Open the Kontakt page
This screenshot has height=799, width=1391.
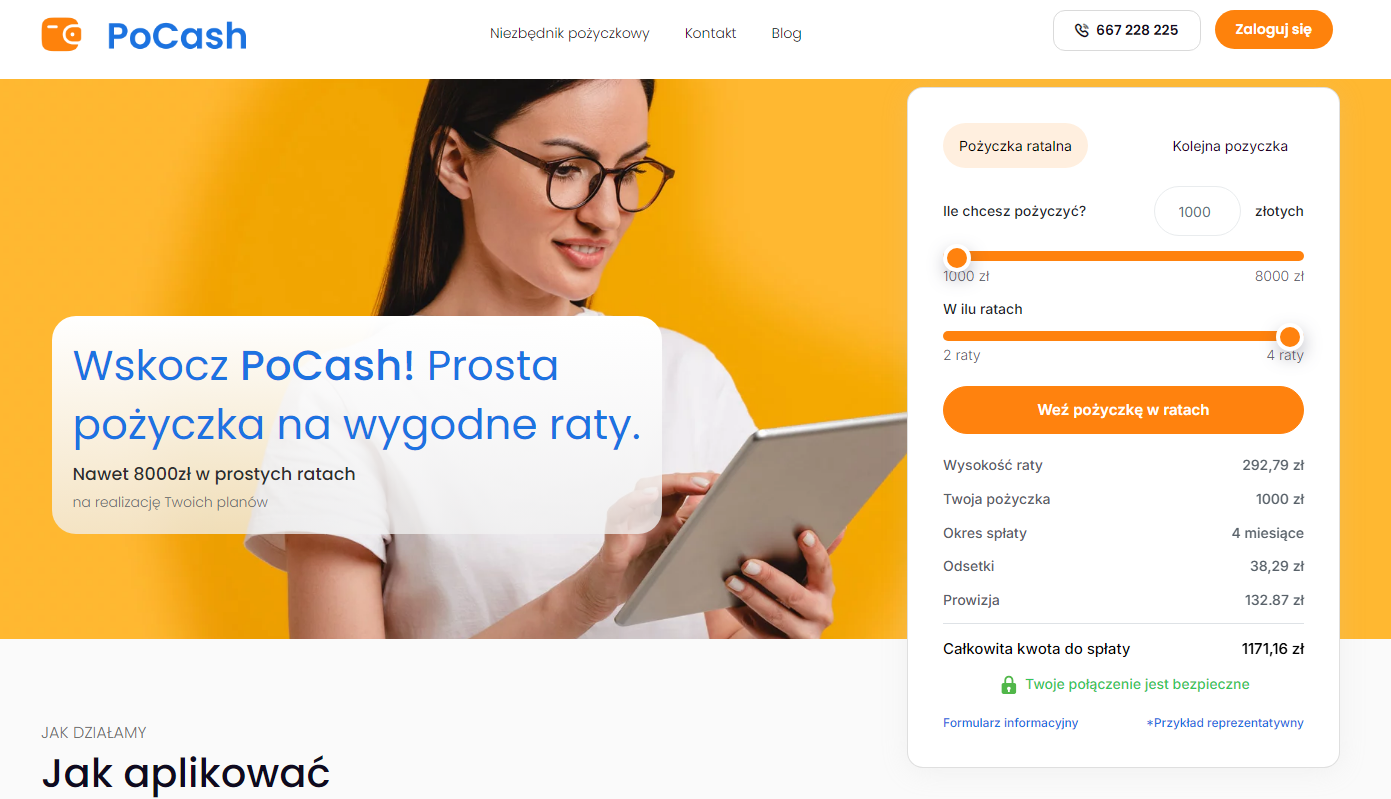click(711, 33)
